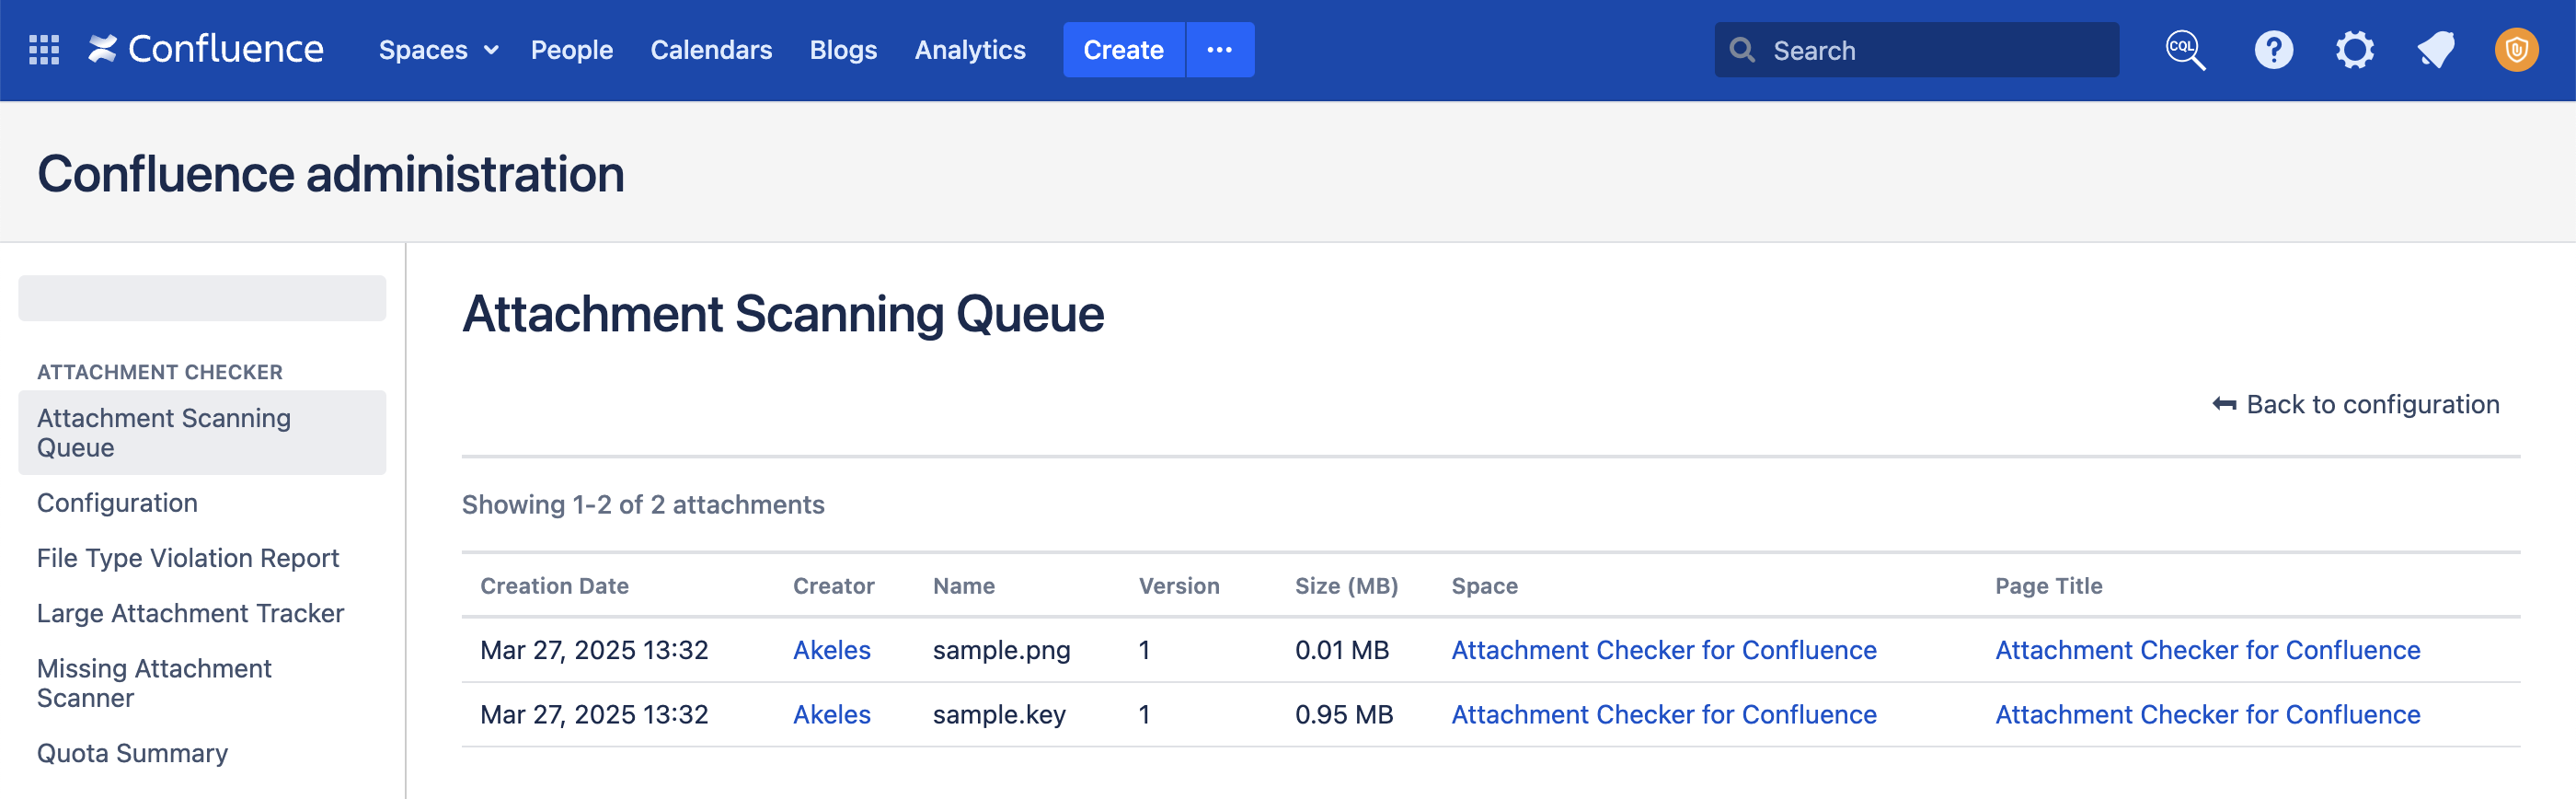Open the app switcher grid icon
The image size is (2576, 799).
click(44, 50)
